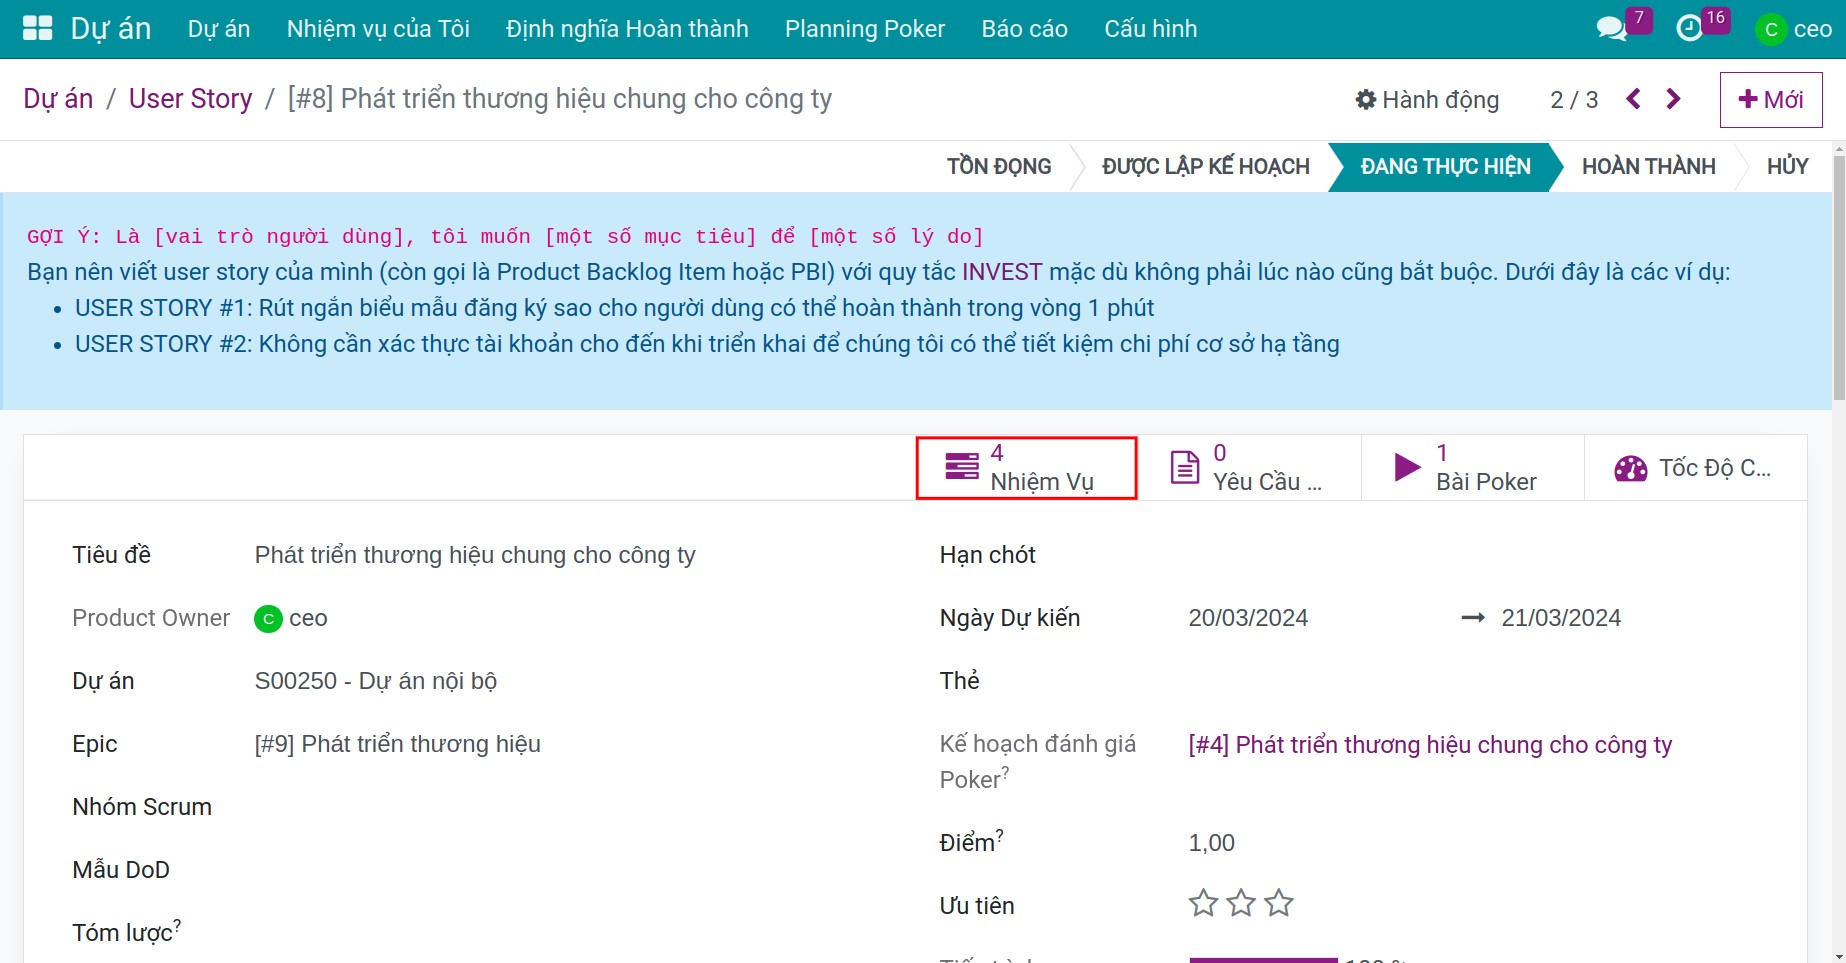Open Định nghĩa Hoàn thành menu
The width and height of the screenshot is (1846, 963).
[627, 29]
